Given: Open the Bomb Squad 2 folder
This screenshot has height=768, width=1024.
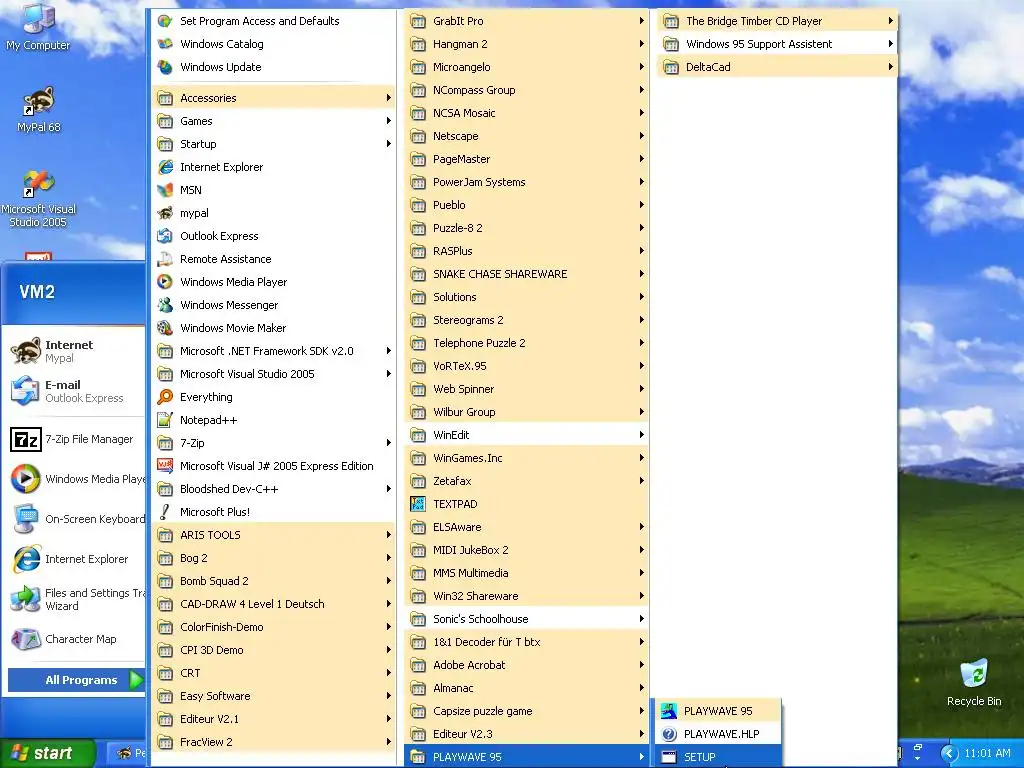Looking at the screenshot, I should (273, 581).
